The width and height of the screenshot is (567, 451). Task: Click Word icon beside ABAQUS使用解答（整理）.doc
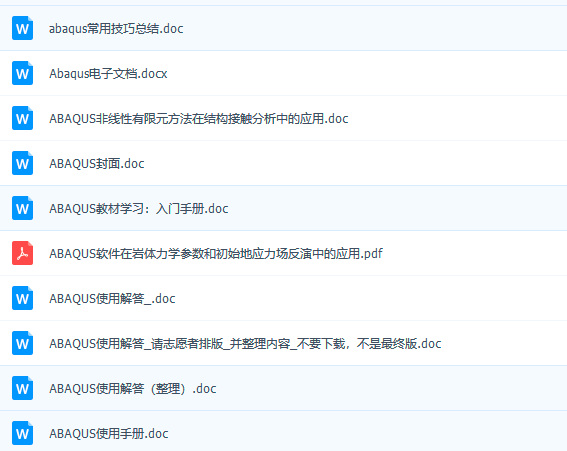click(x=22, y=388)
